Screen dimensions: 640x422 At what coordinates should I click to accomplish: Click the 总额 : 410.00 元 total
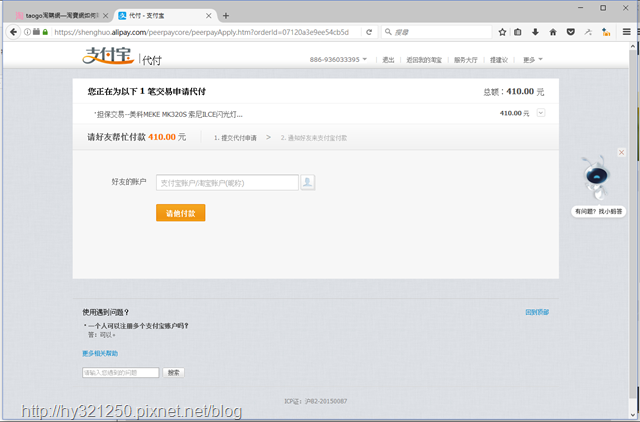coord(514,92)
